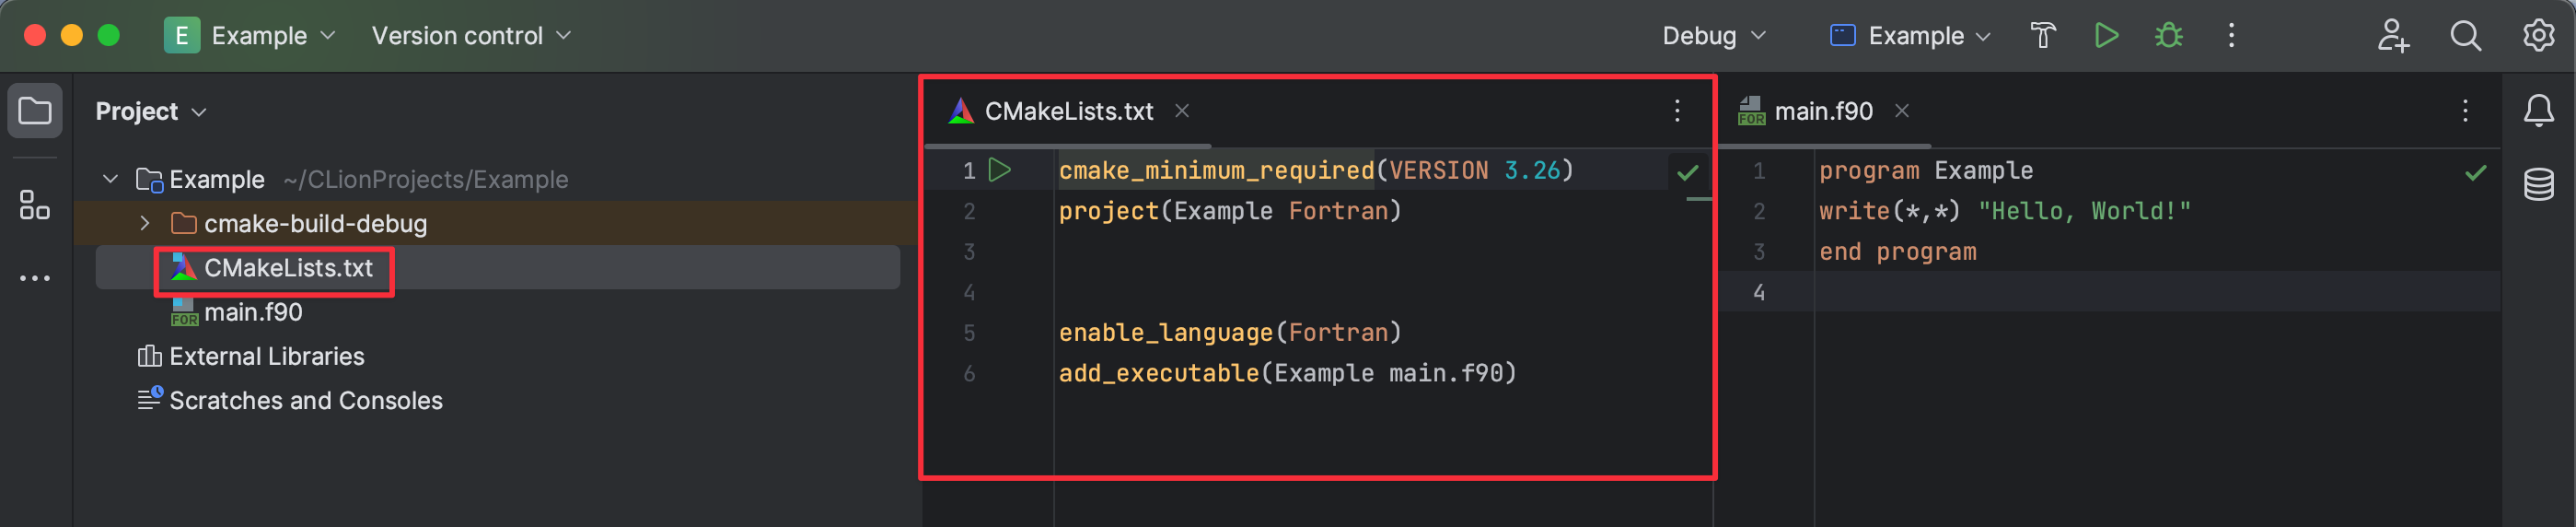This screenshot has height=527, width=2576.
Task: Close the CMakeLists.txt tab
Action: [1182, 111]
